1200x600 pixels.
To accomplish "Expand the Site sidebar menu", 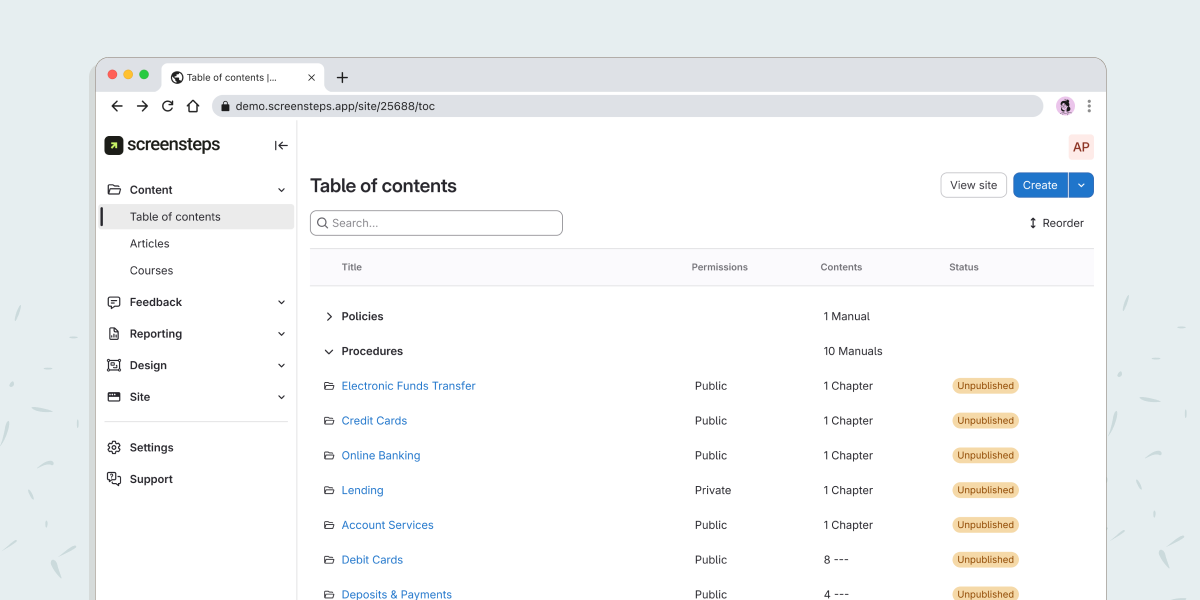I will [281, 397].
